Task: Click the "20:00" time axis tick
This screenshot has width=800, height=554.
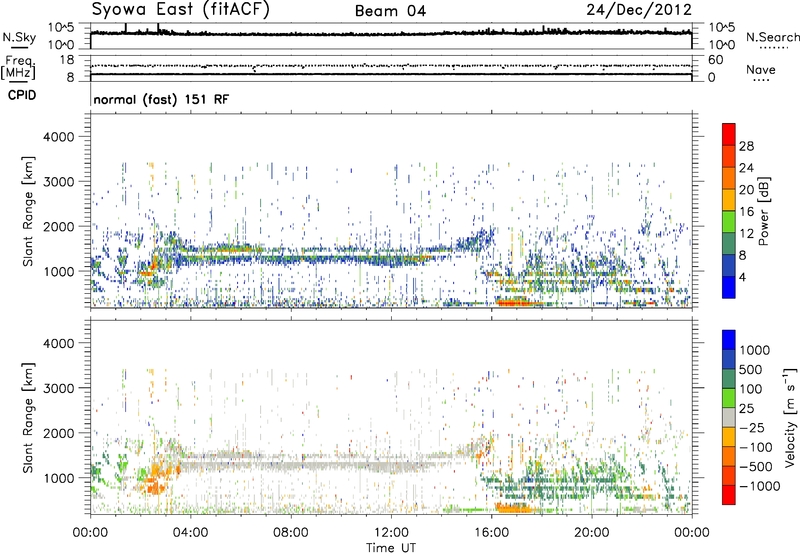Action: pos(591,533)
